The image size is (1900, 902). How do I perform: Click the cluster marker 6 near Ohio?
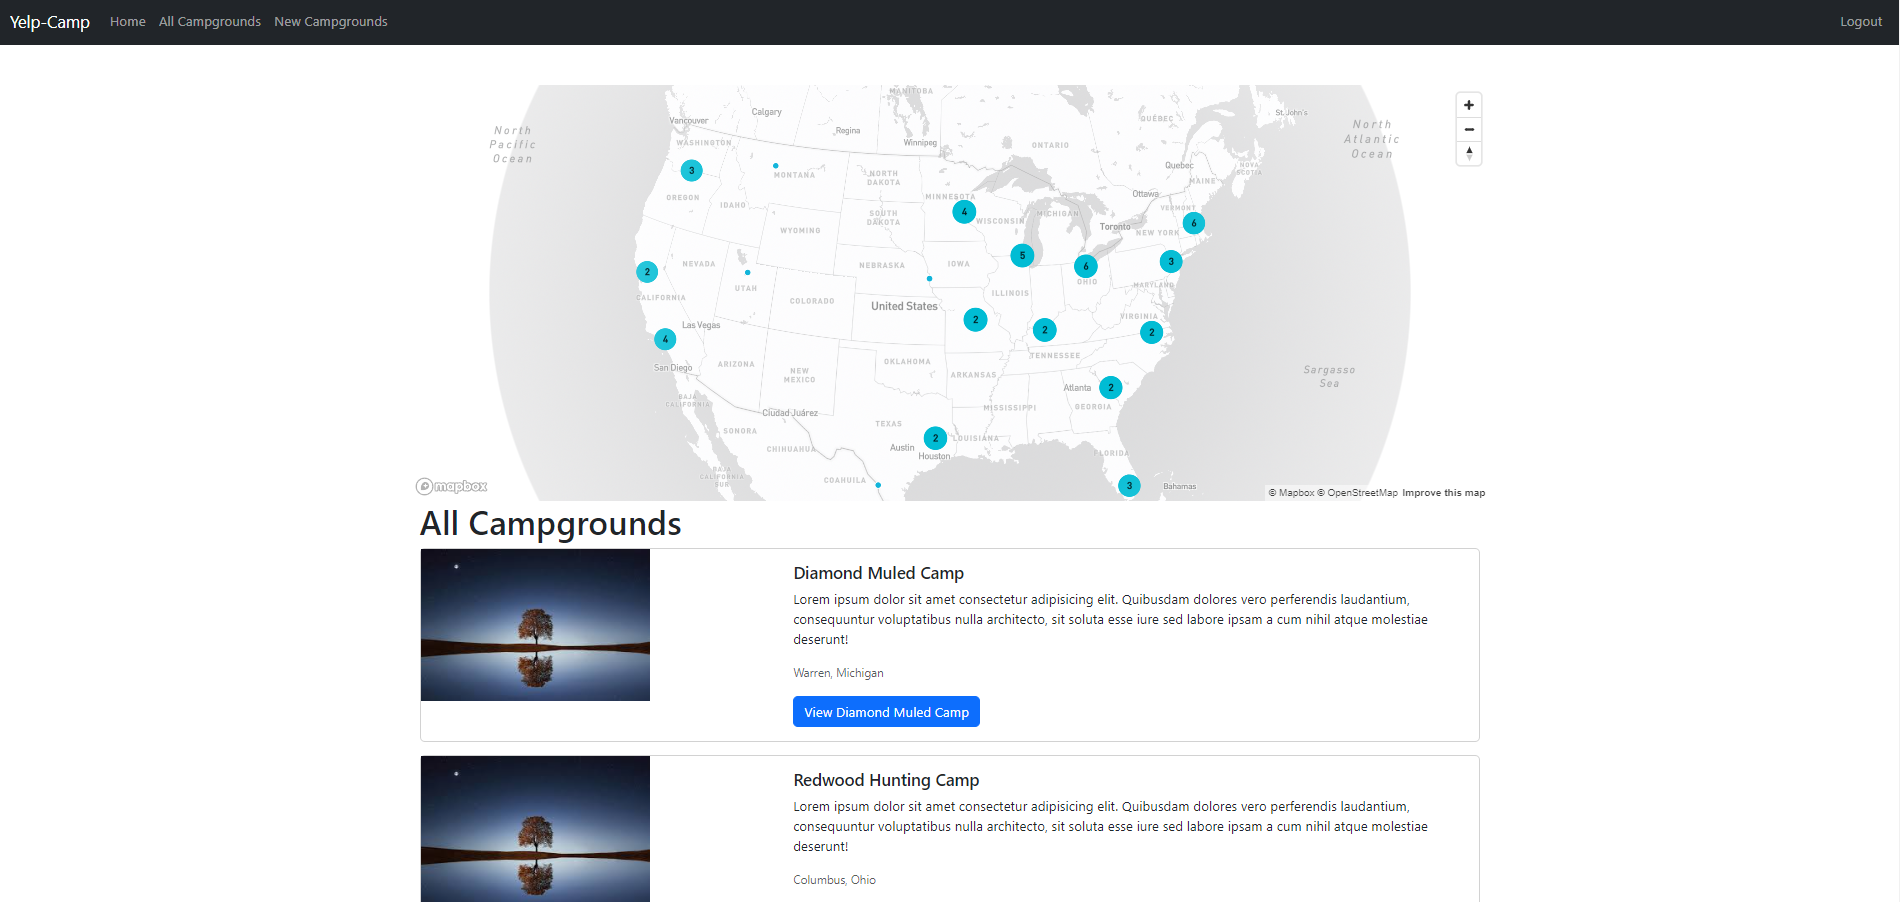1086,266
